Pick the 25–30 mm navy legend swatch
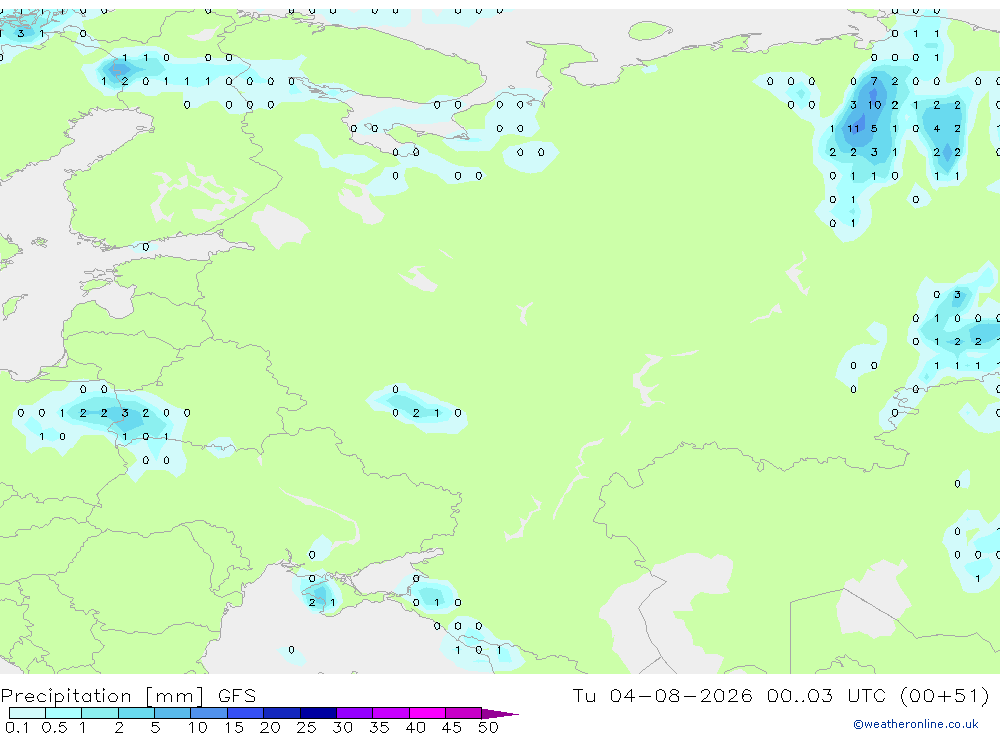The width and height of the screenshot is (1000, 733). tap(318, 713)
